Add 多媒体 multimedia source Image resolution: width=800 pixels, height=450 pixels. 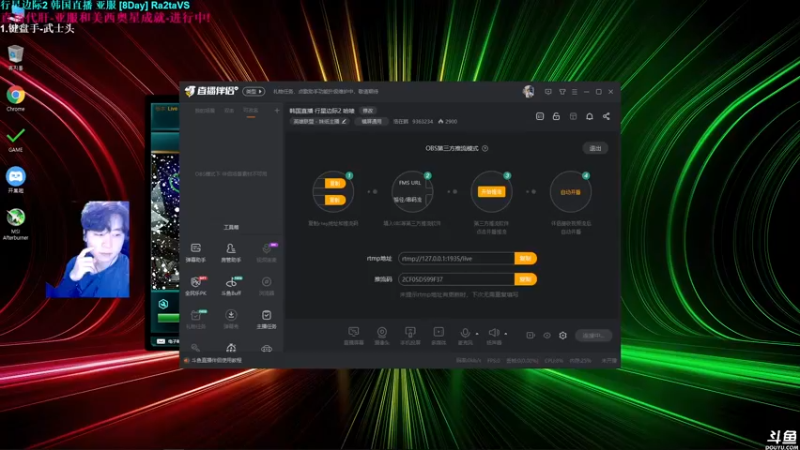pyautogui.click(x=438, y=336)
